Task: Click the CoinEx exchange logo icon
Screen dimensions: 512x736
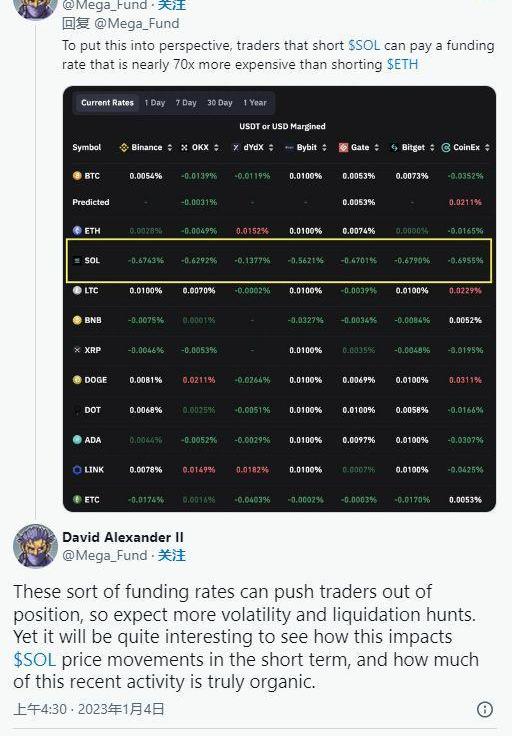Action: click(x=446, y=147)
